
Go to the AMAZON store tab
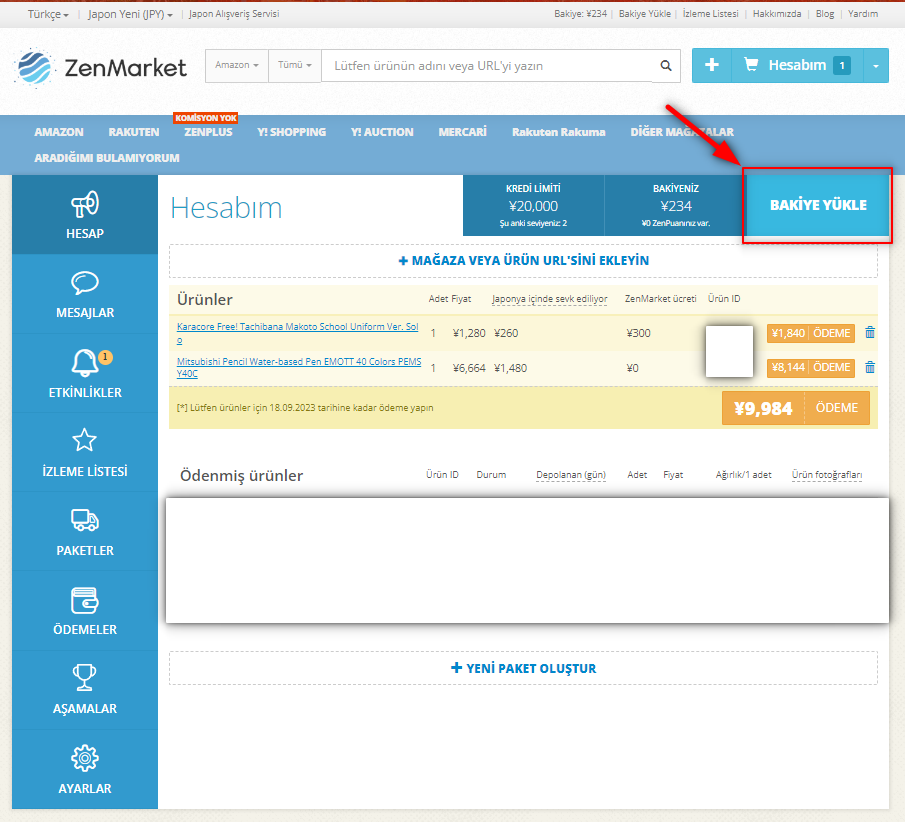59,132
